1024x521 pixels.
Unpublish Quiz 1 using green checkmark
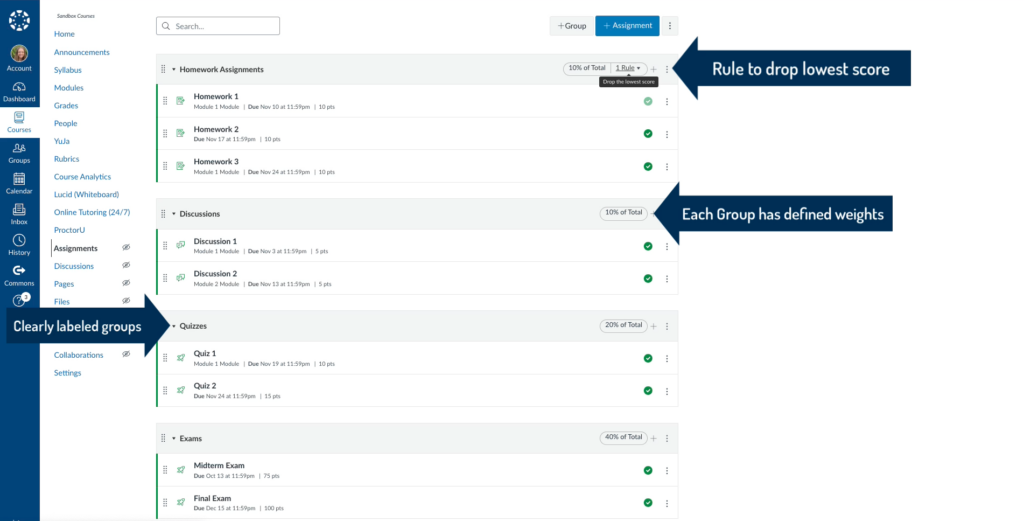point(648,358)
